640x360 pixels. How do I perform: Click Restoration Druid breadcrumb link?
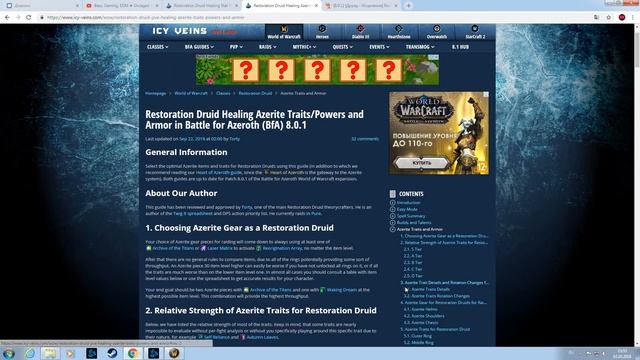[255, 93]
